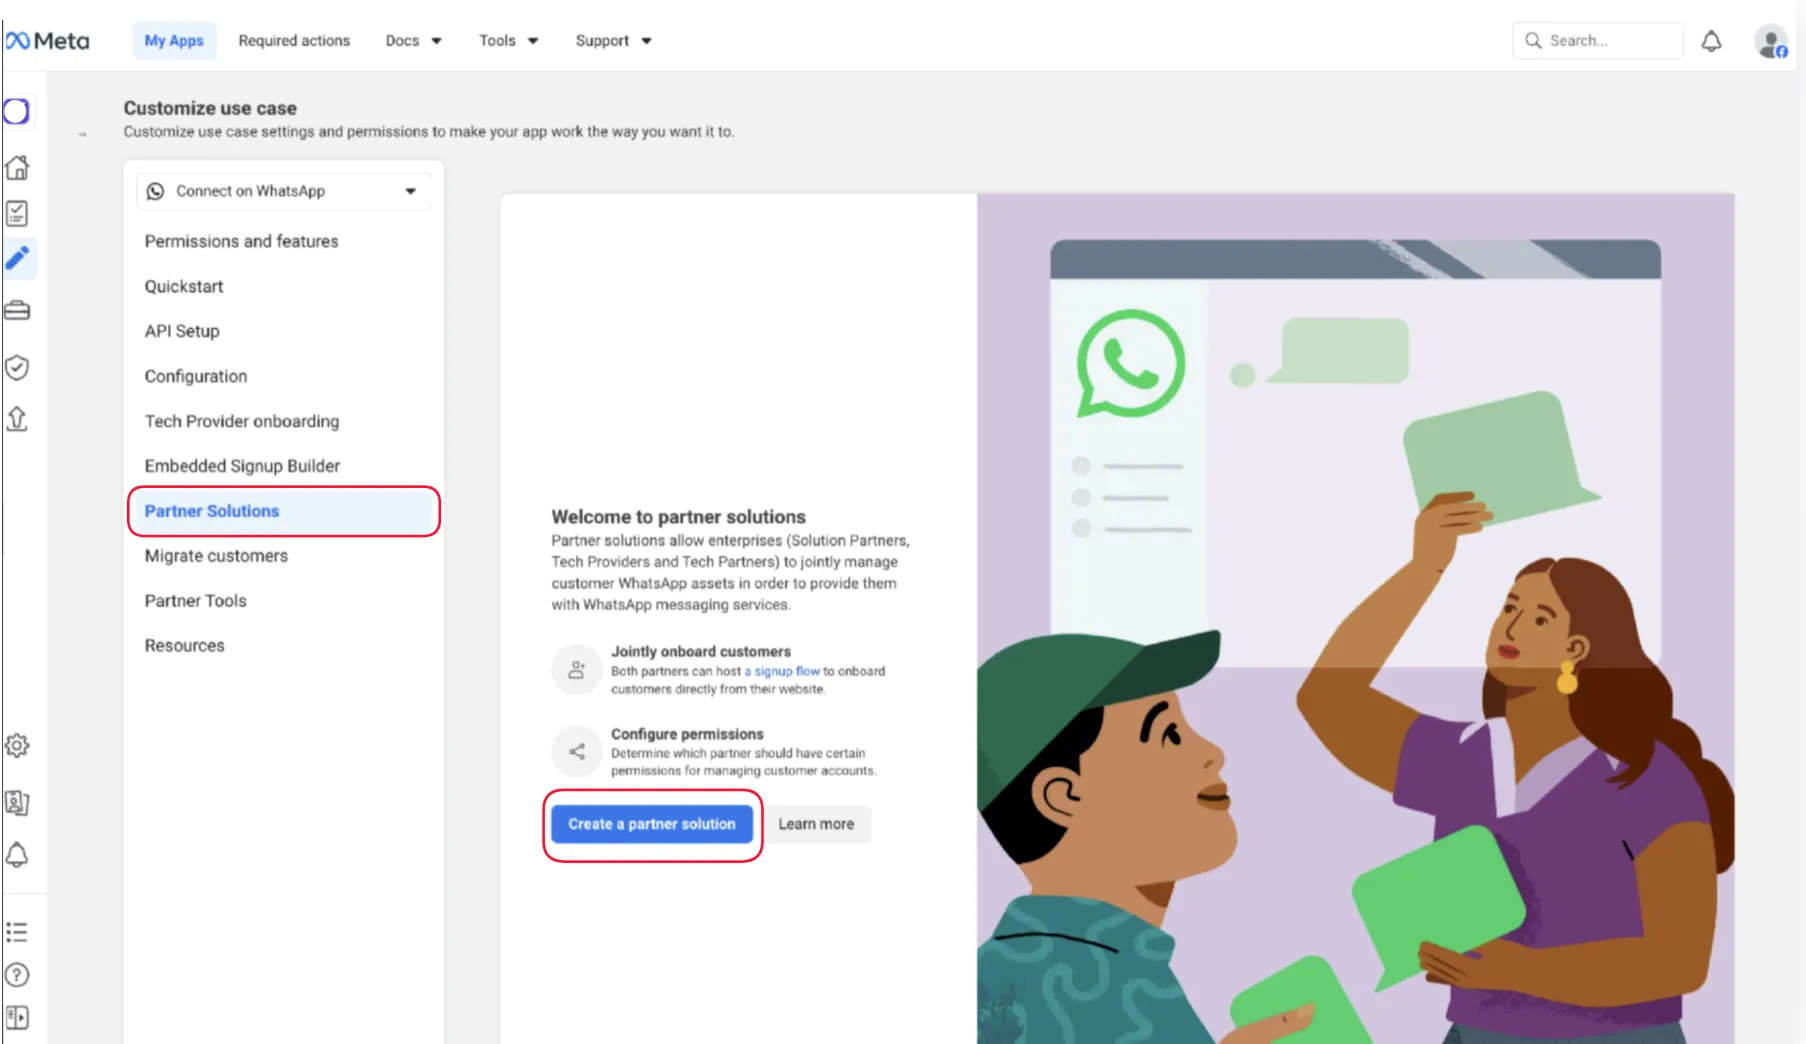Click the Configure permissions share icon
This screenshot has height=1044, width=1806.
577,752
